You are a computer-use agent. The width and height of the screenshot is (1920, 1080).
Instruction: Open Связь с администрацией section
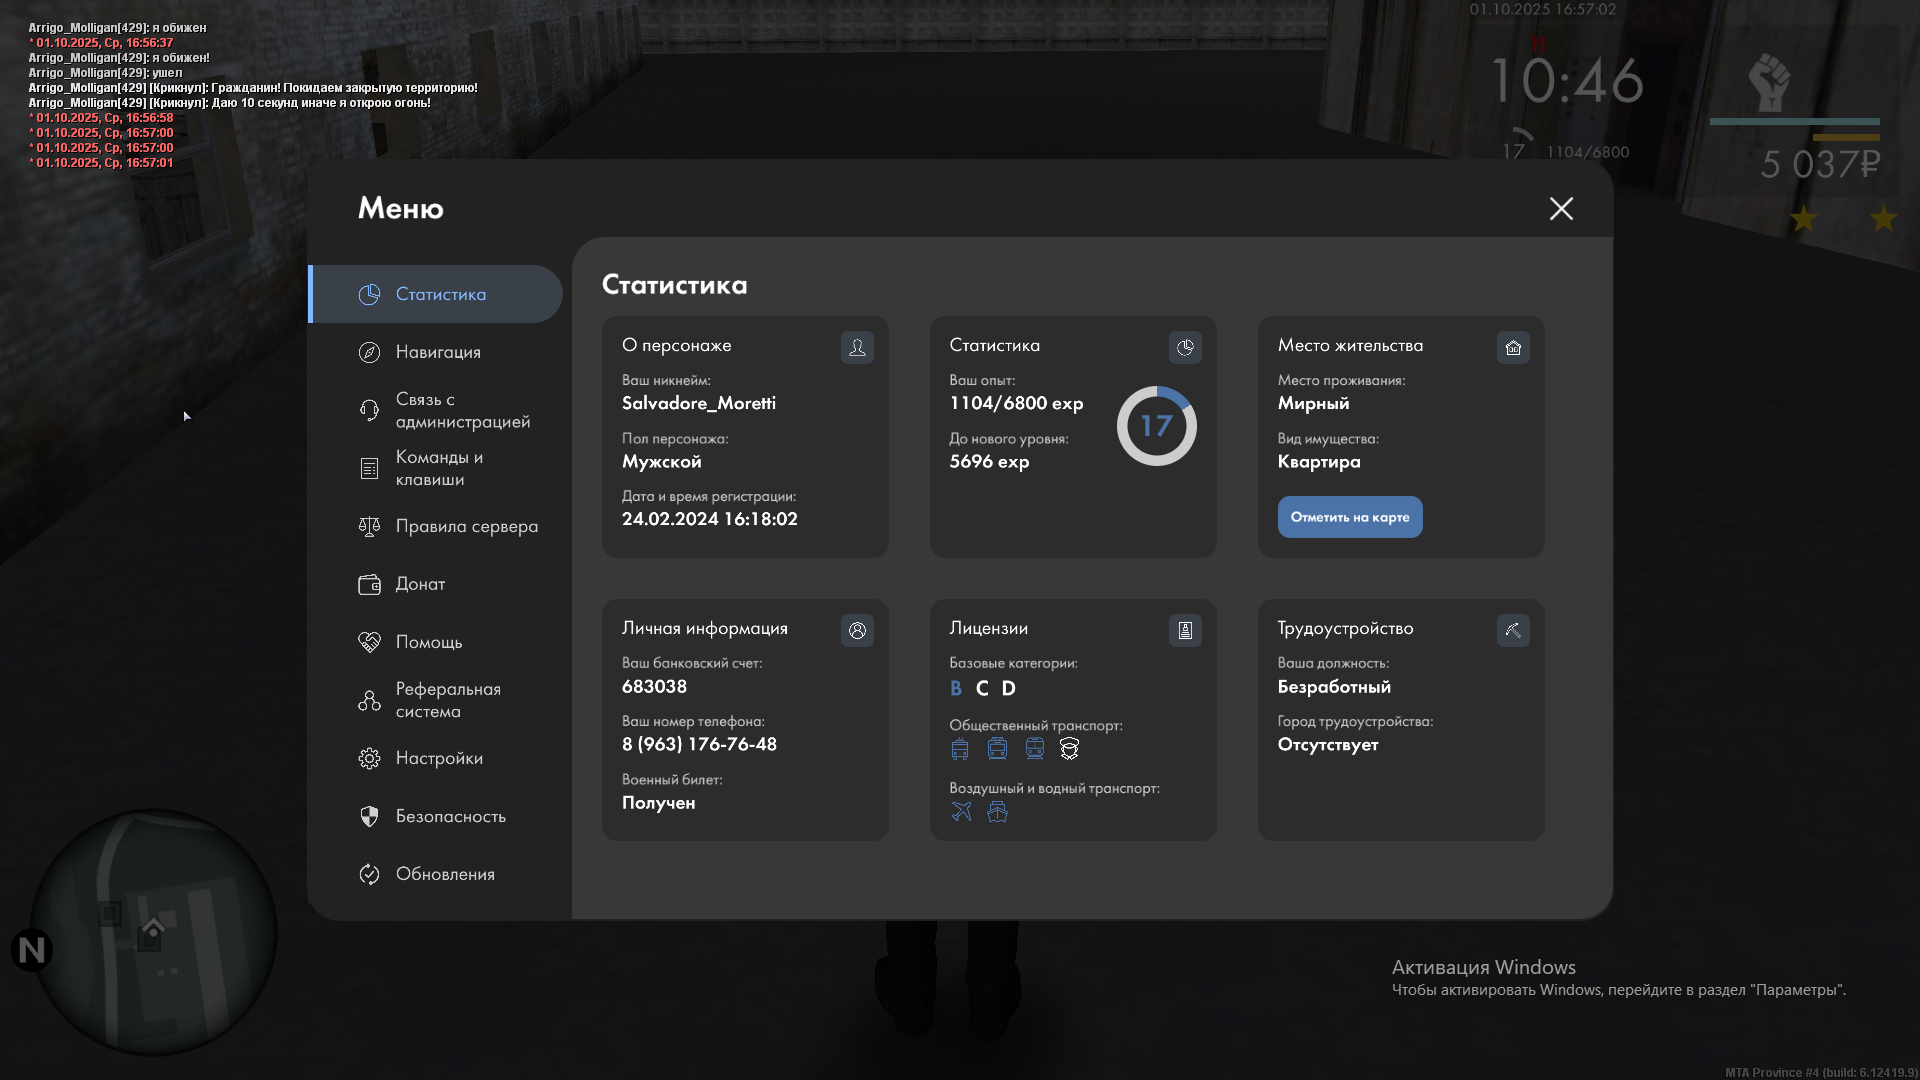pos(461,410)
